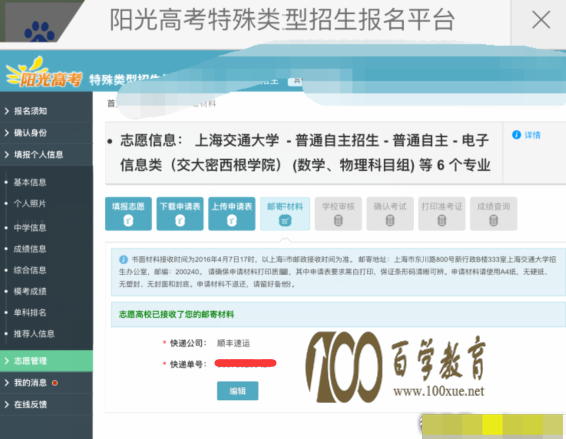Go to the 下载申请表 step
Viewport: 566px width, 439px height.
(180, 214)
